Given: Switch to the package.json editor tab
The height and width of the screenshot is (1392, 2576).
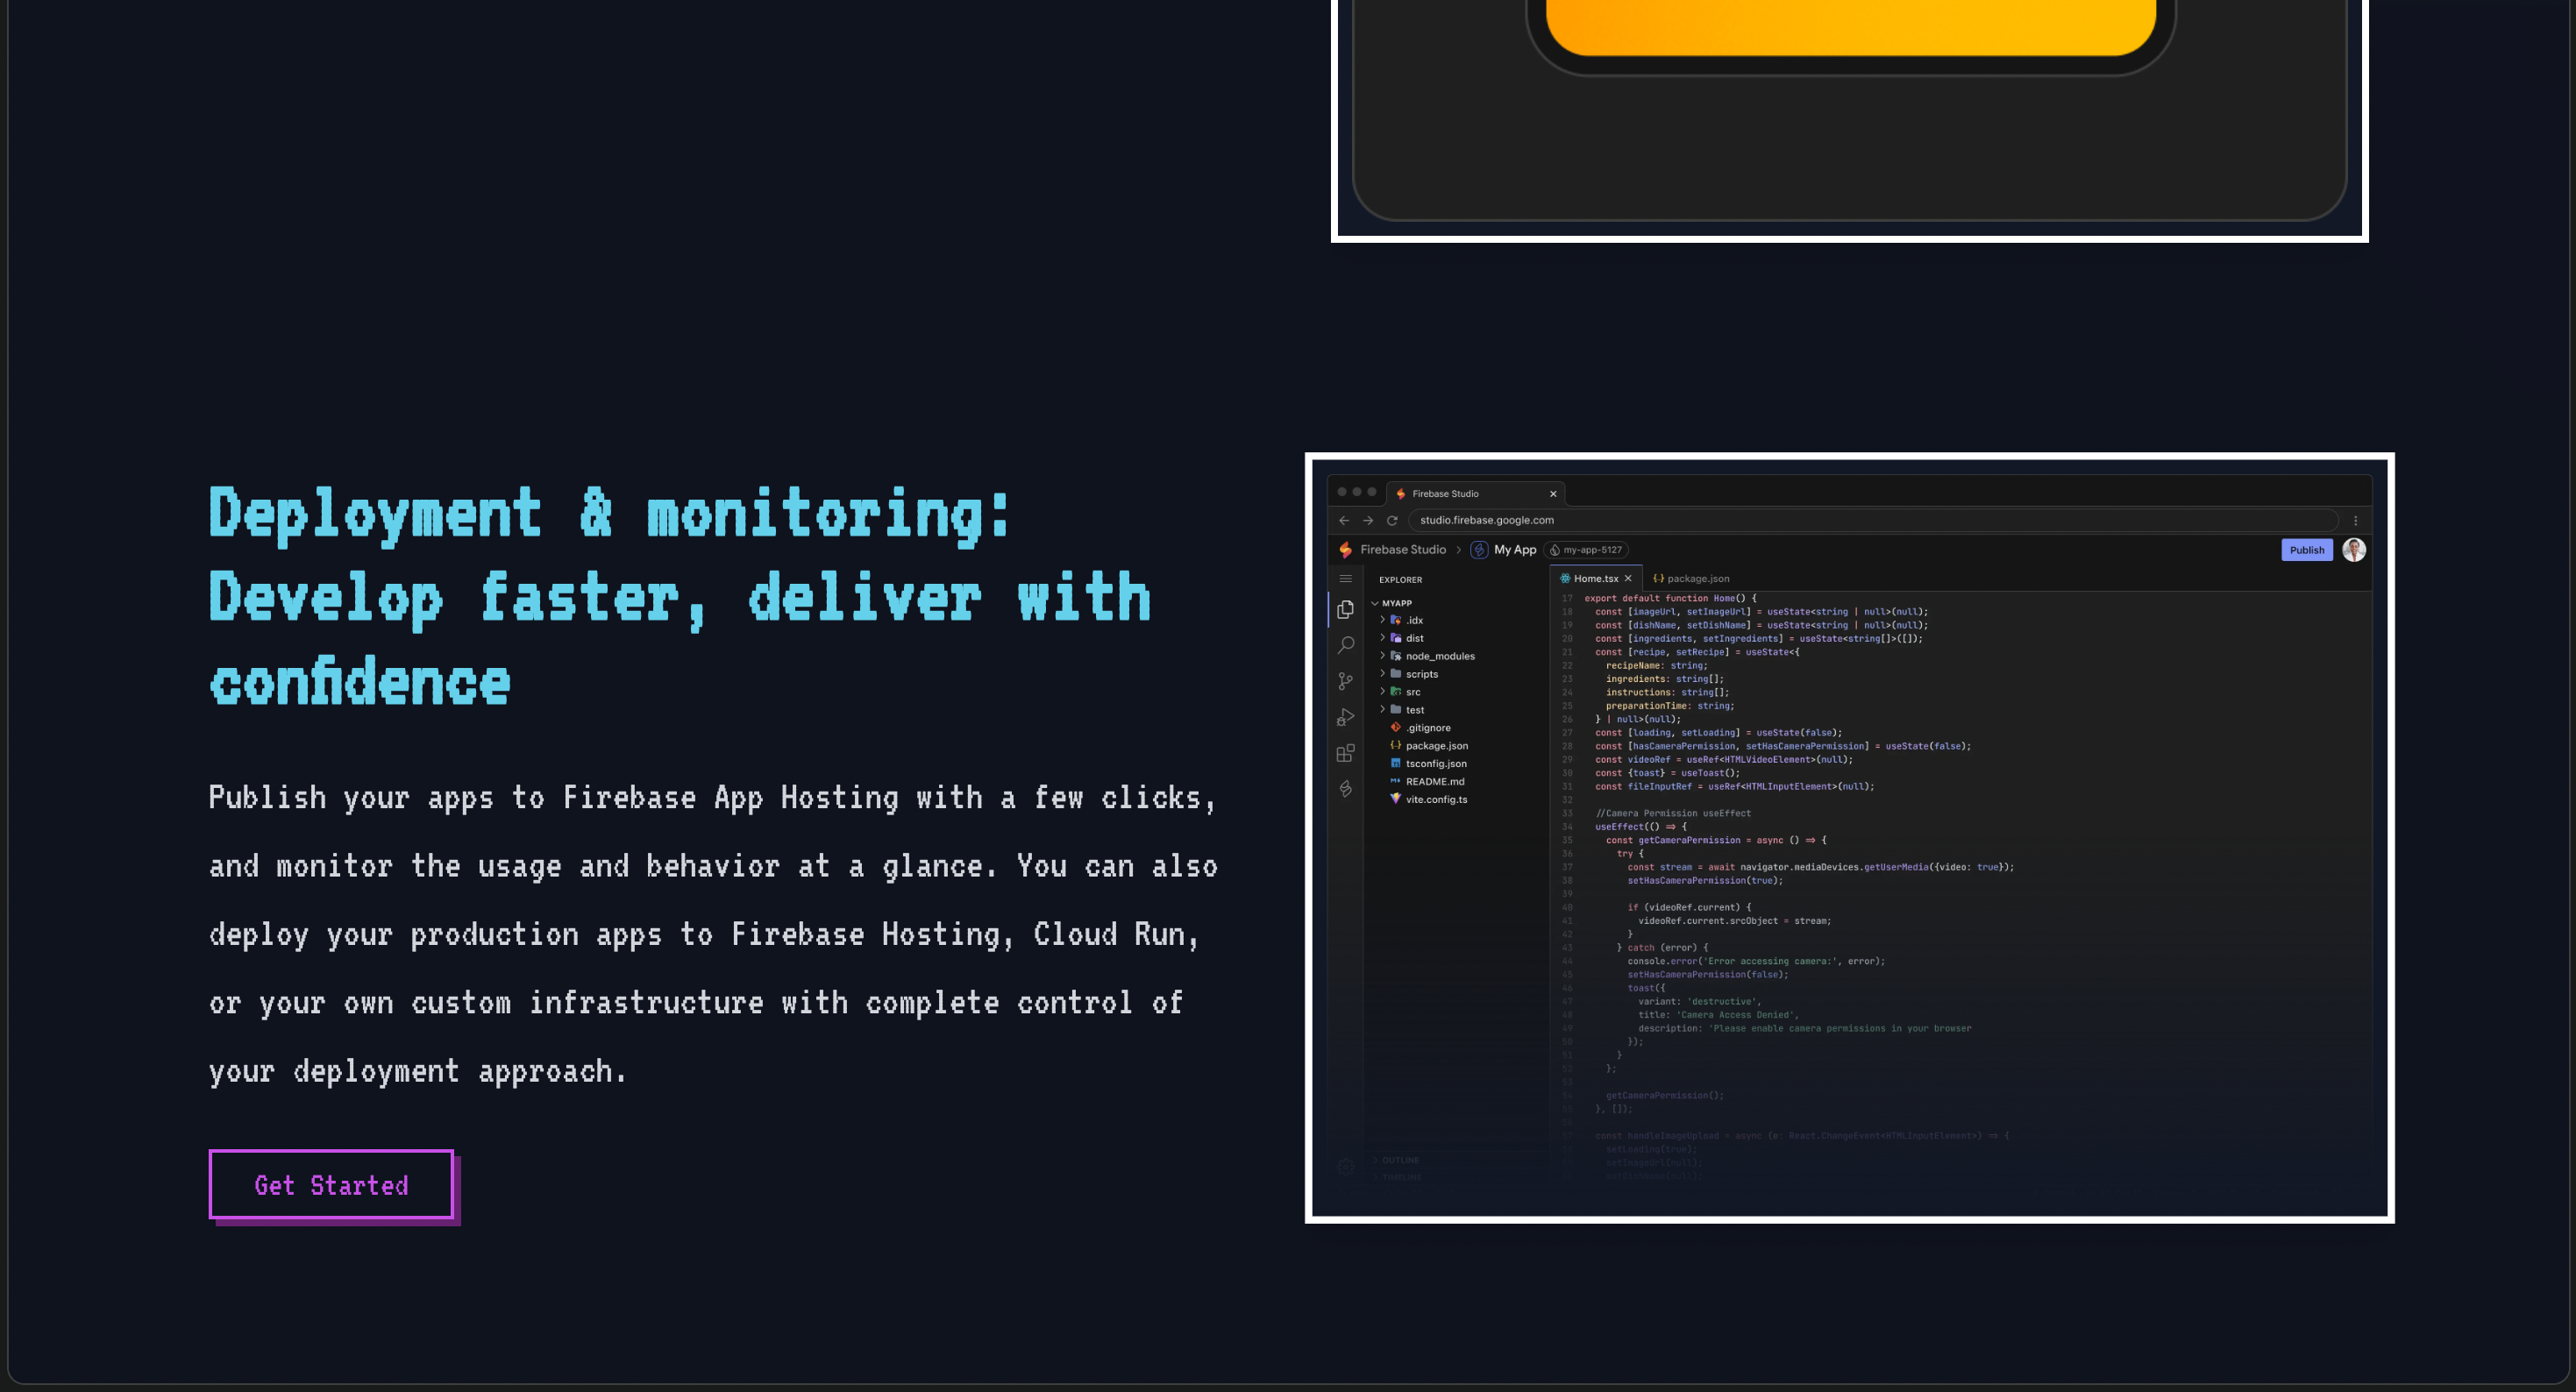Looking at the screenshot, I should 1696,578.
